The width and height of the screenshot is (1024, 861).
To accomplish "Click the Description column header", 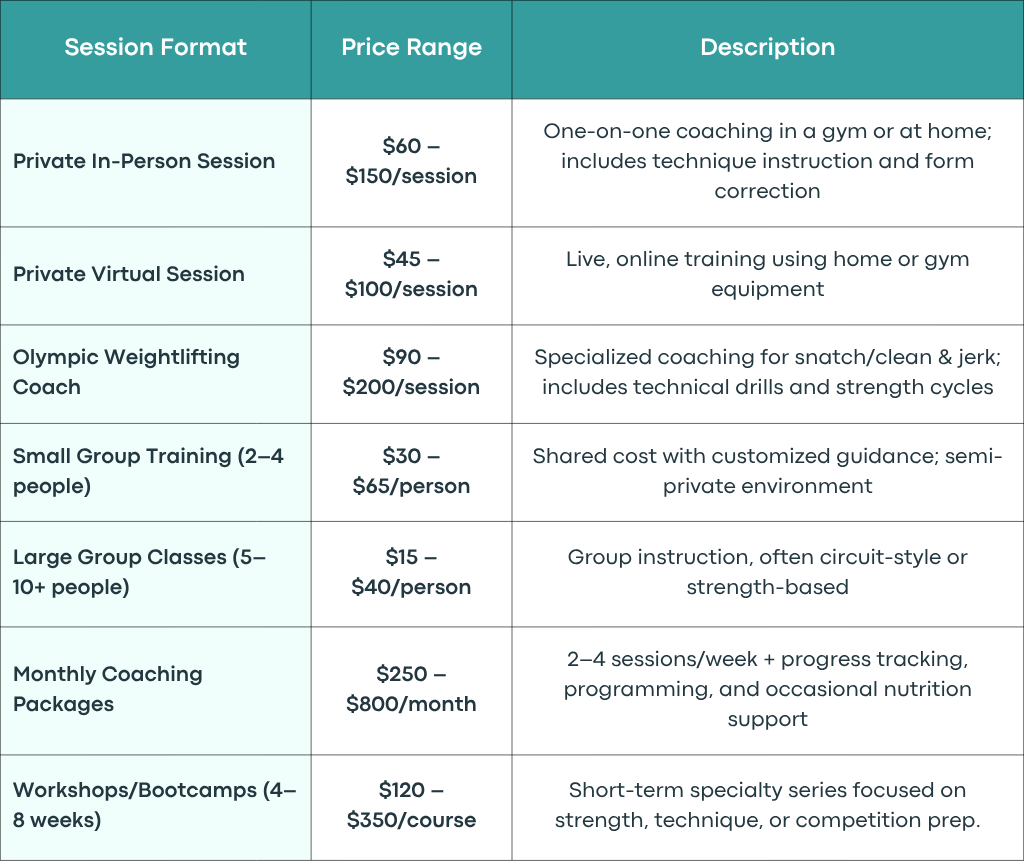I will (x=767, y=47).
